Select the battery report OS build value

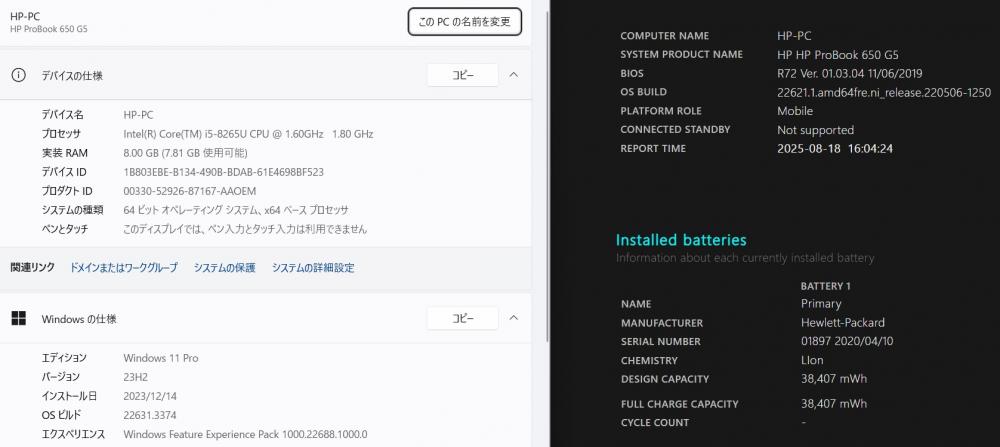[884, 92]
